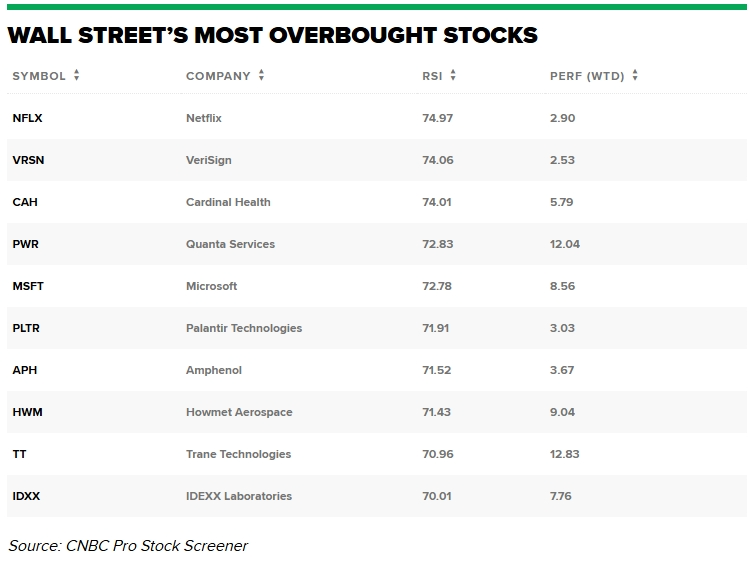Click Howmet Aerospace company name
This screenshot has width=749, height=562.
click(239, 412)
